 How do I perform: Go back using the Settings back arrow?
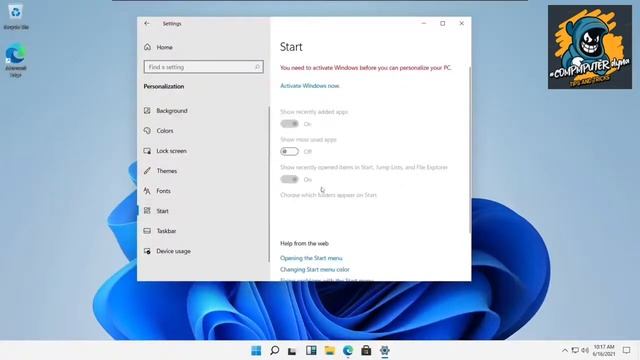tap(147, 24)
